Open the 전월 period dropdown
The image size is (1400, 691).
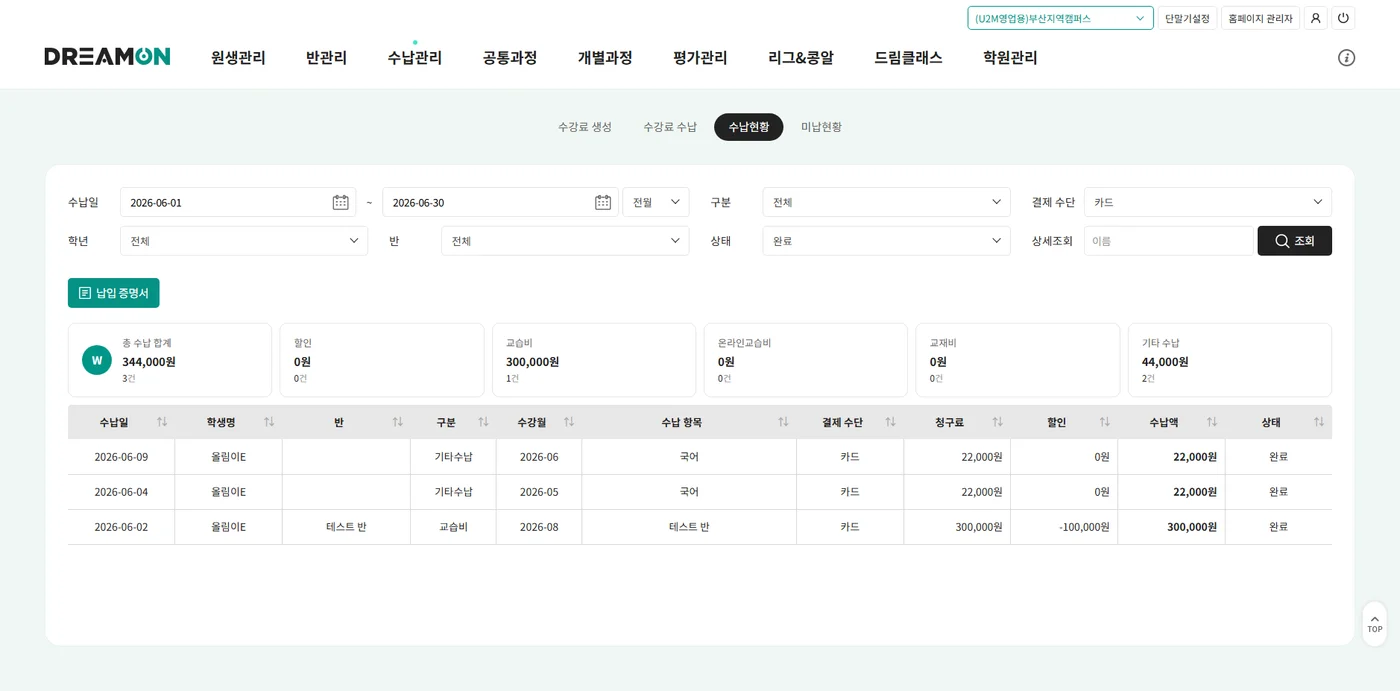[656, 202]
